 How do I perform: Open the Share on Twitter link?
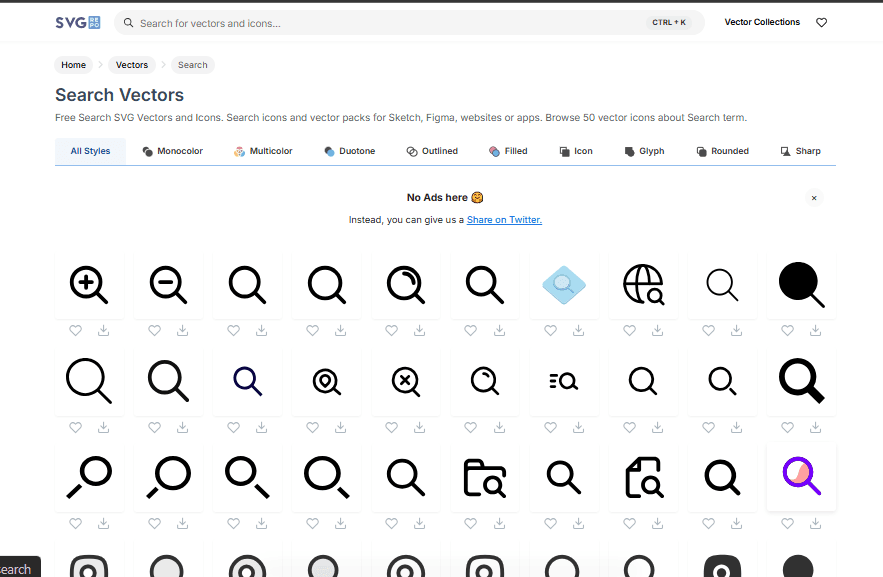coord(504,220)
